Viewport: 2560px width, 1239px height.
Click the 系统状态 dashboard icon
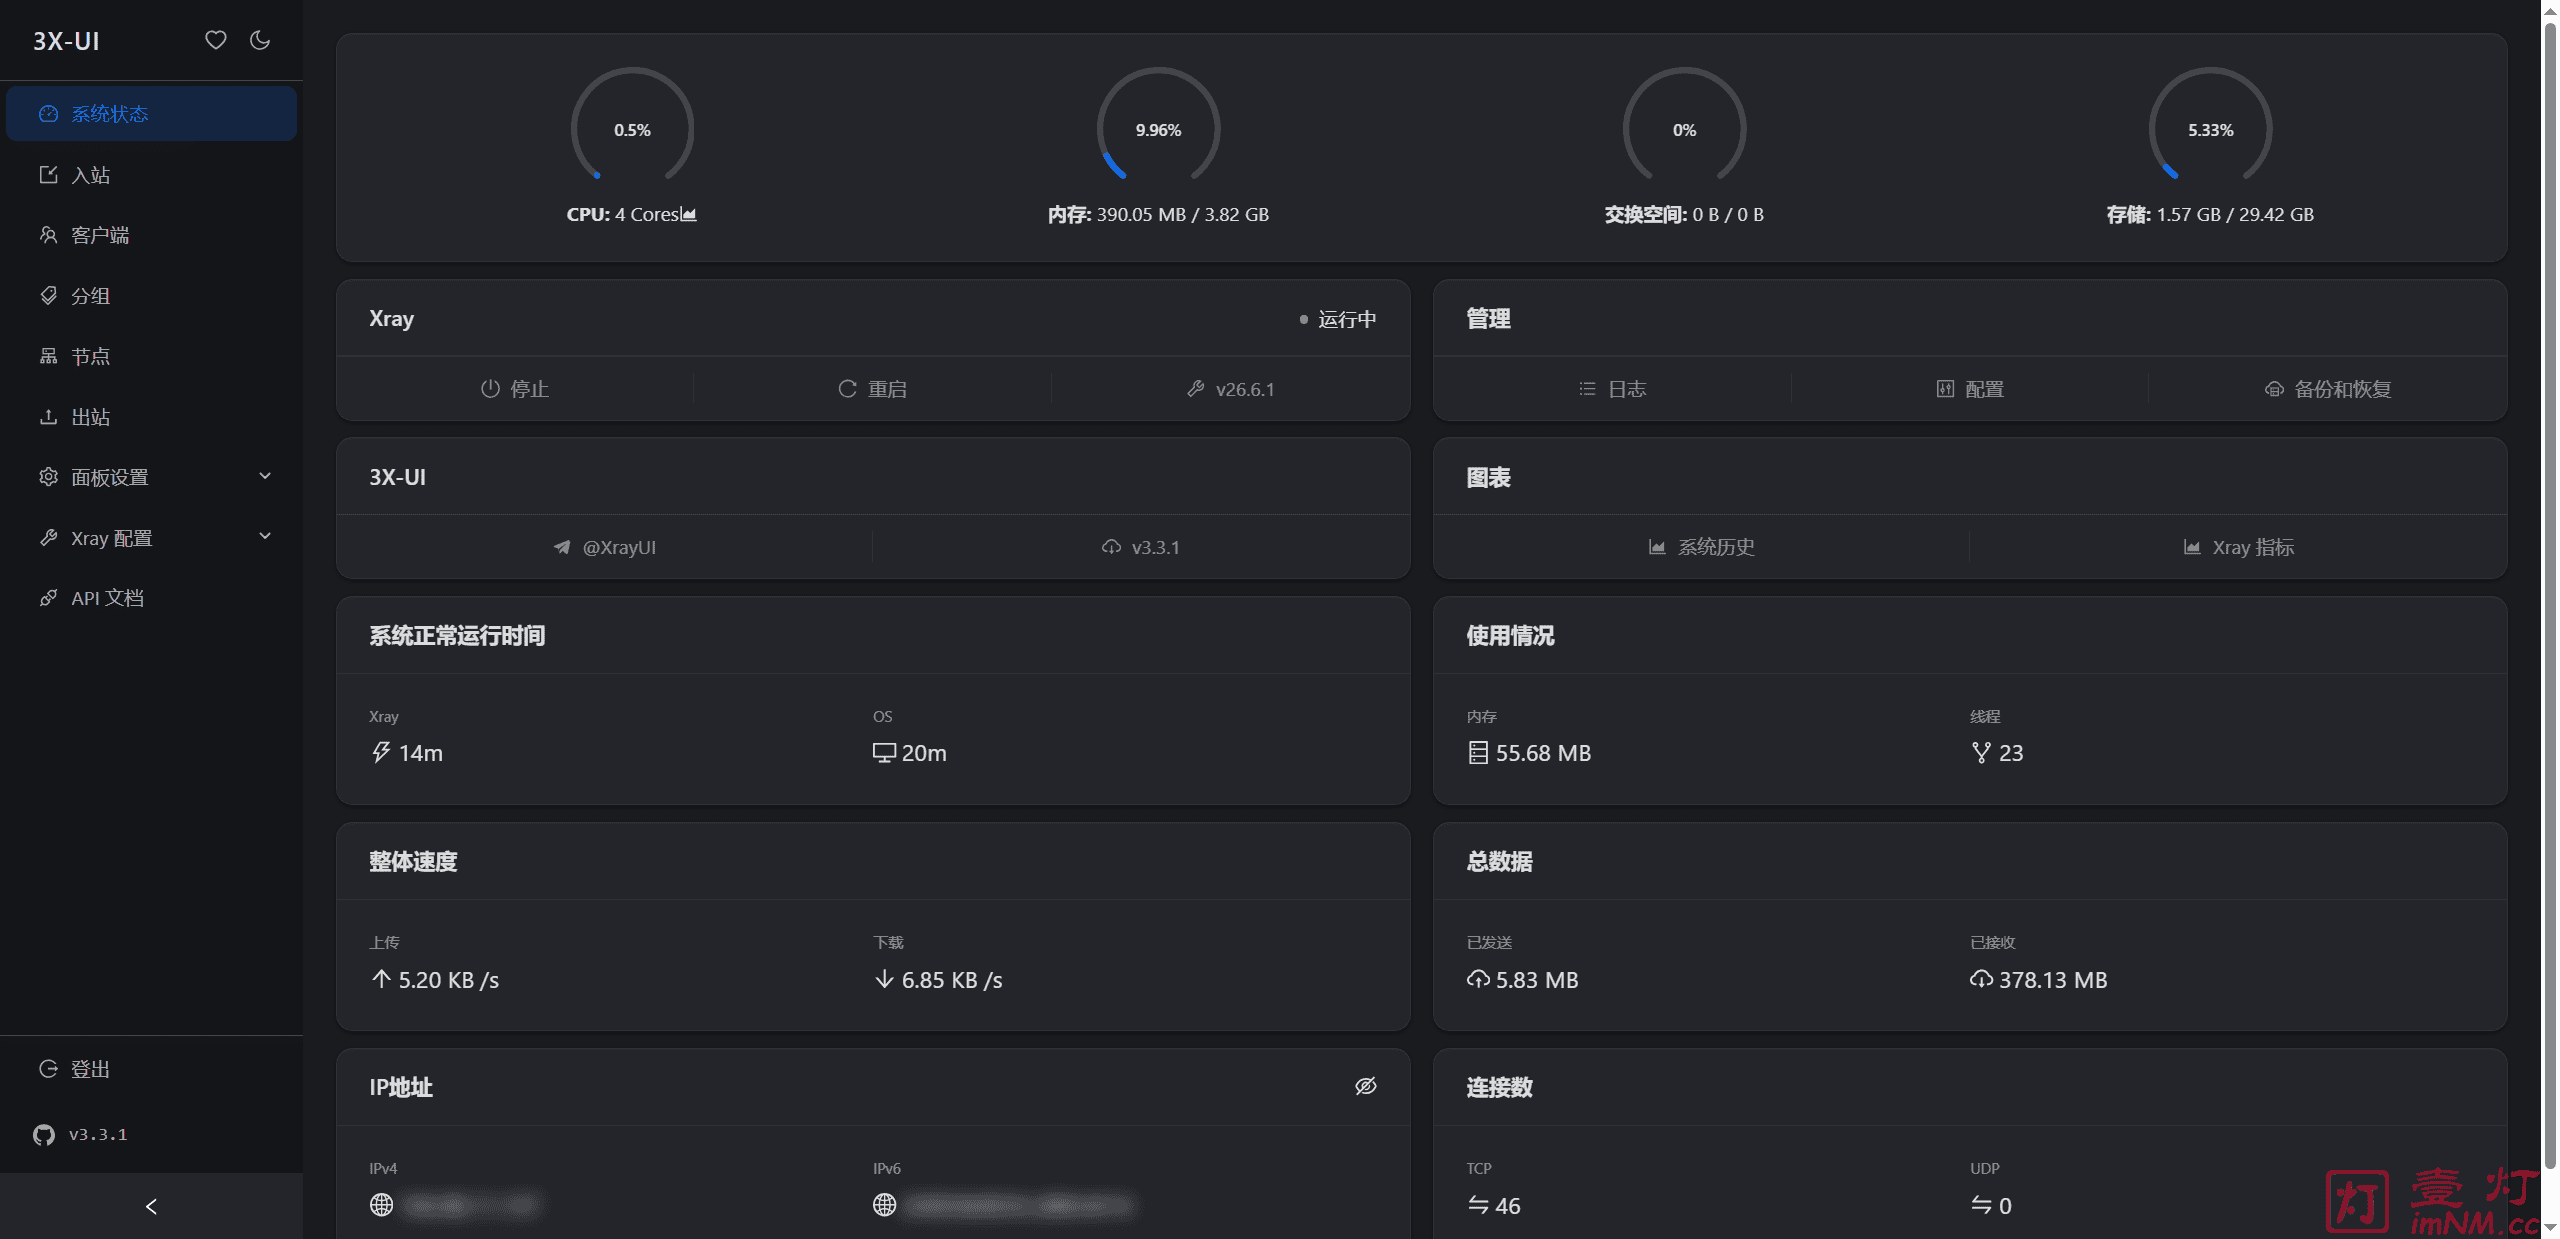tap(48, 113)
